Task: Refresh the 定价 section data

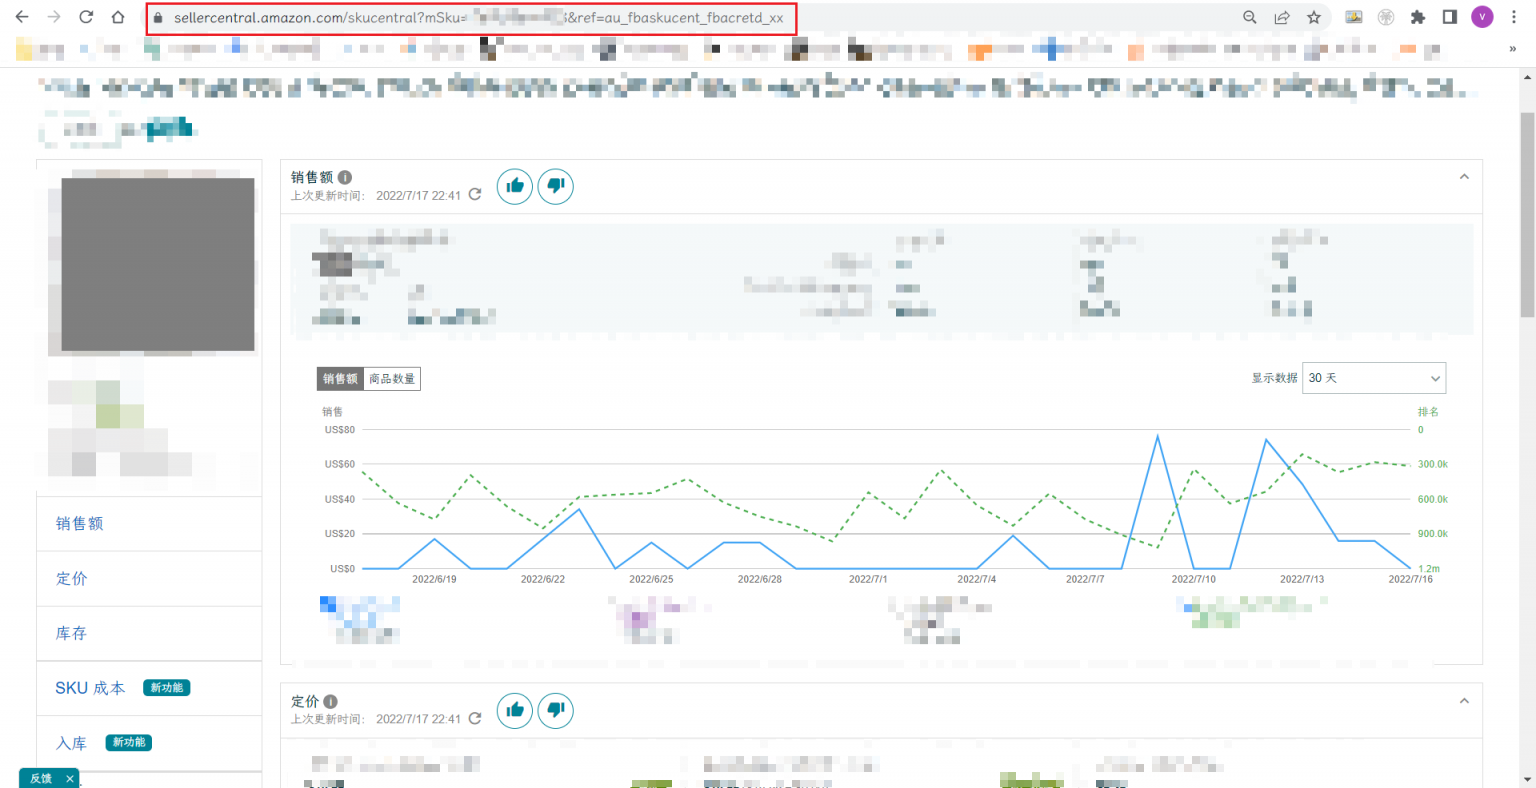Action: pos(475,718)
